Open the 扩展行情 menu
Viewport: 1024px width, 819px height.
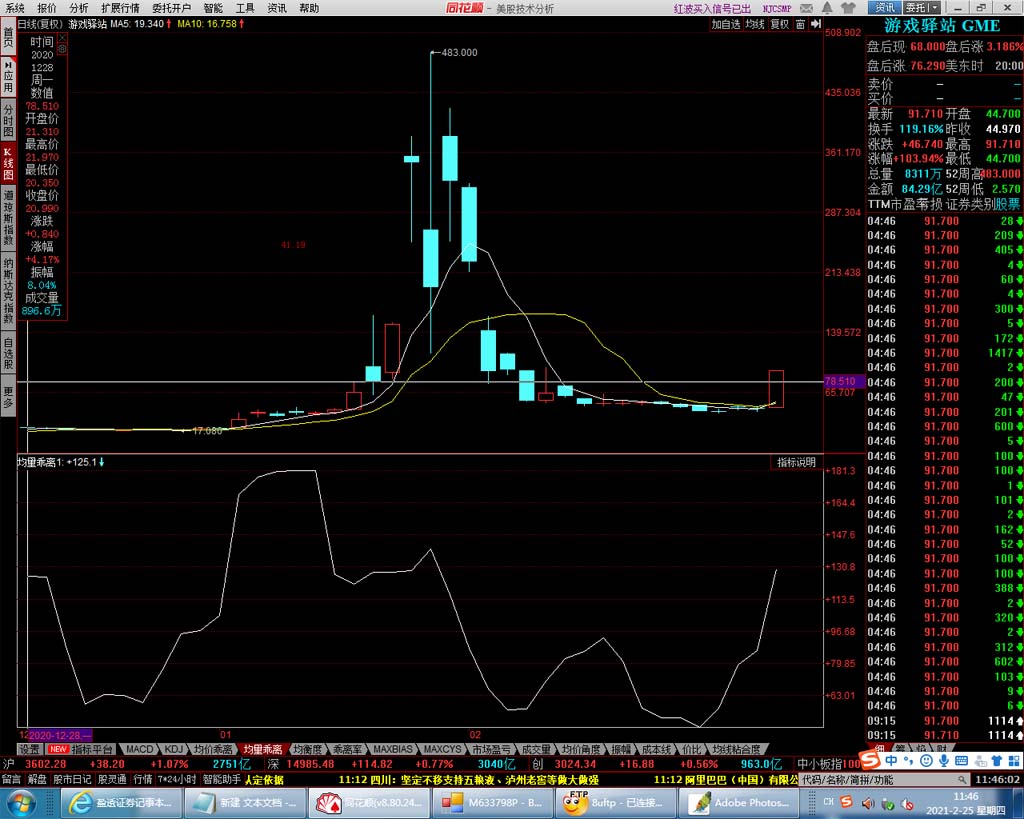point(120,8)
